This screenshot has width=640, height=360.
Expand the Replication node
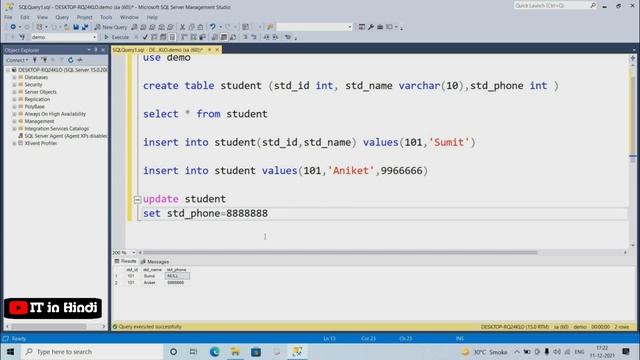tap(14, 99)
